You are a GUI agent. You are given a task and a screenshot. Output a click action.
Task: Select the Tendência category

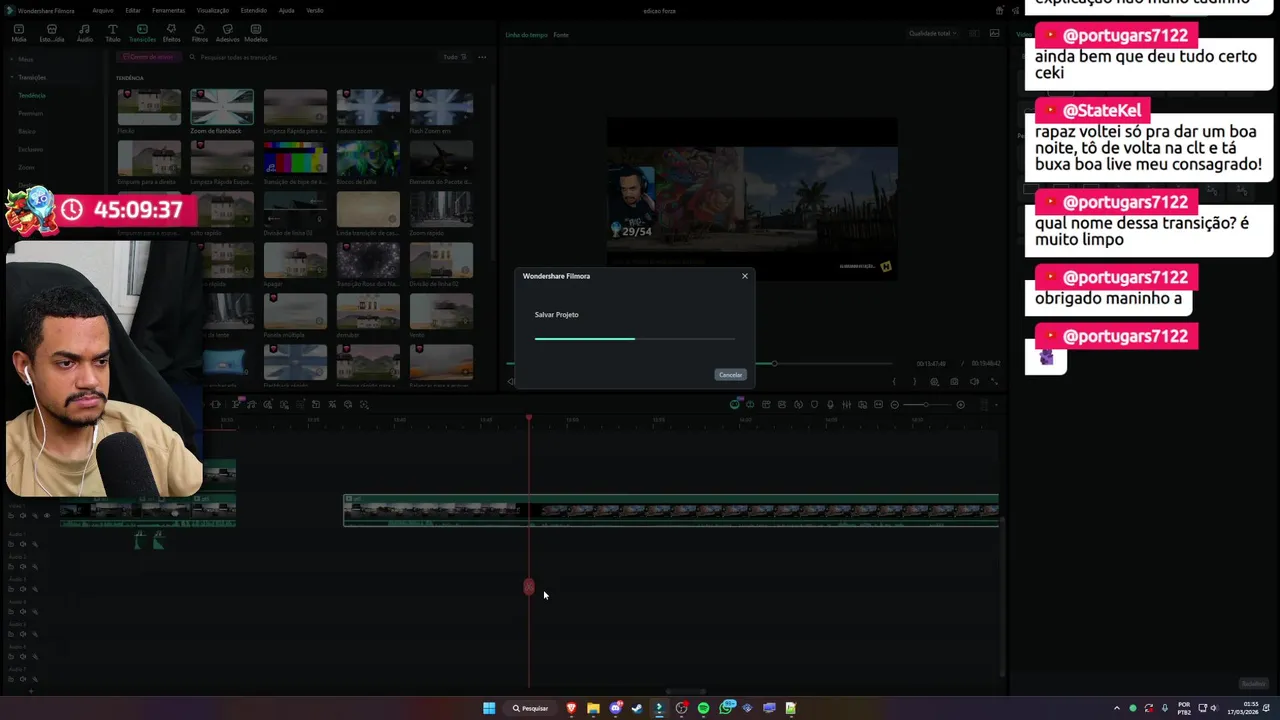[x=31, y=95]
